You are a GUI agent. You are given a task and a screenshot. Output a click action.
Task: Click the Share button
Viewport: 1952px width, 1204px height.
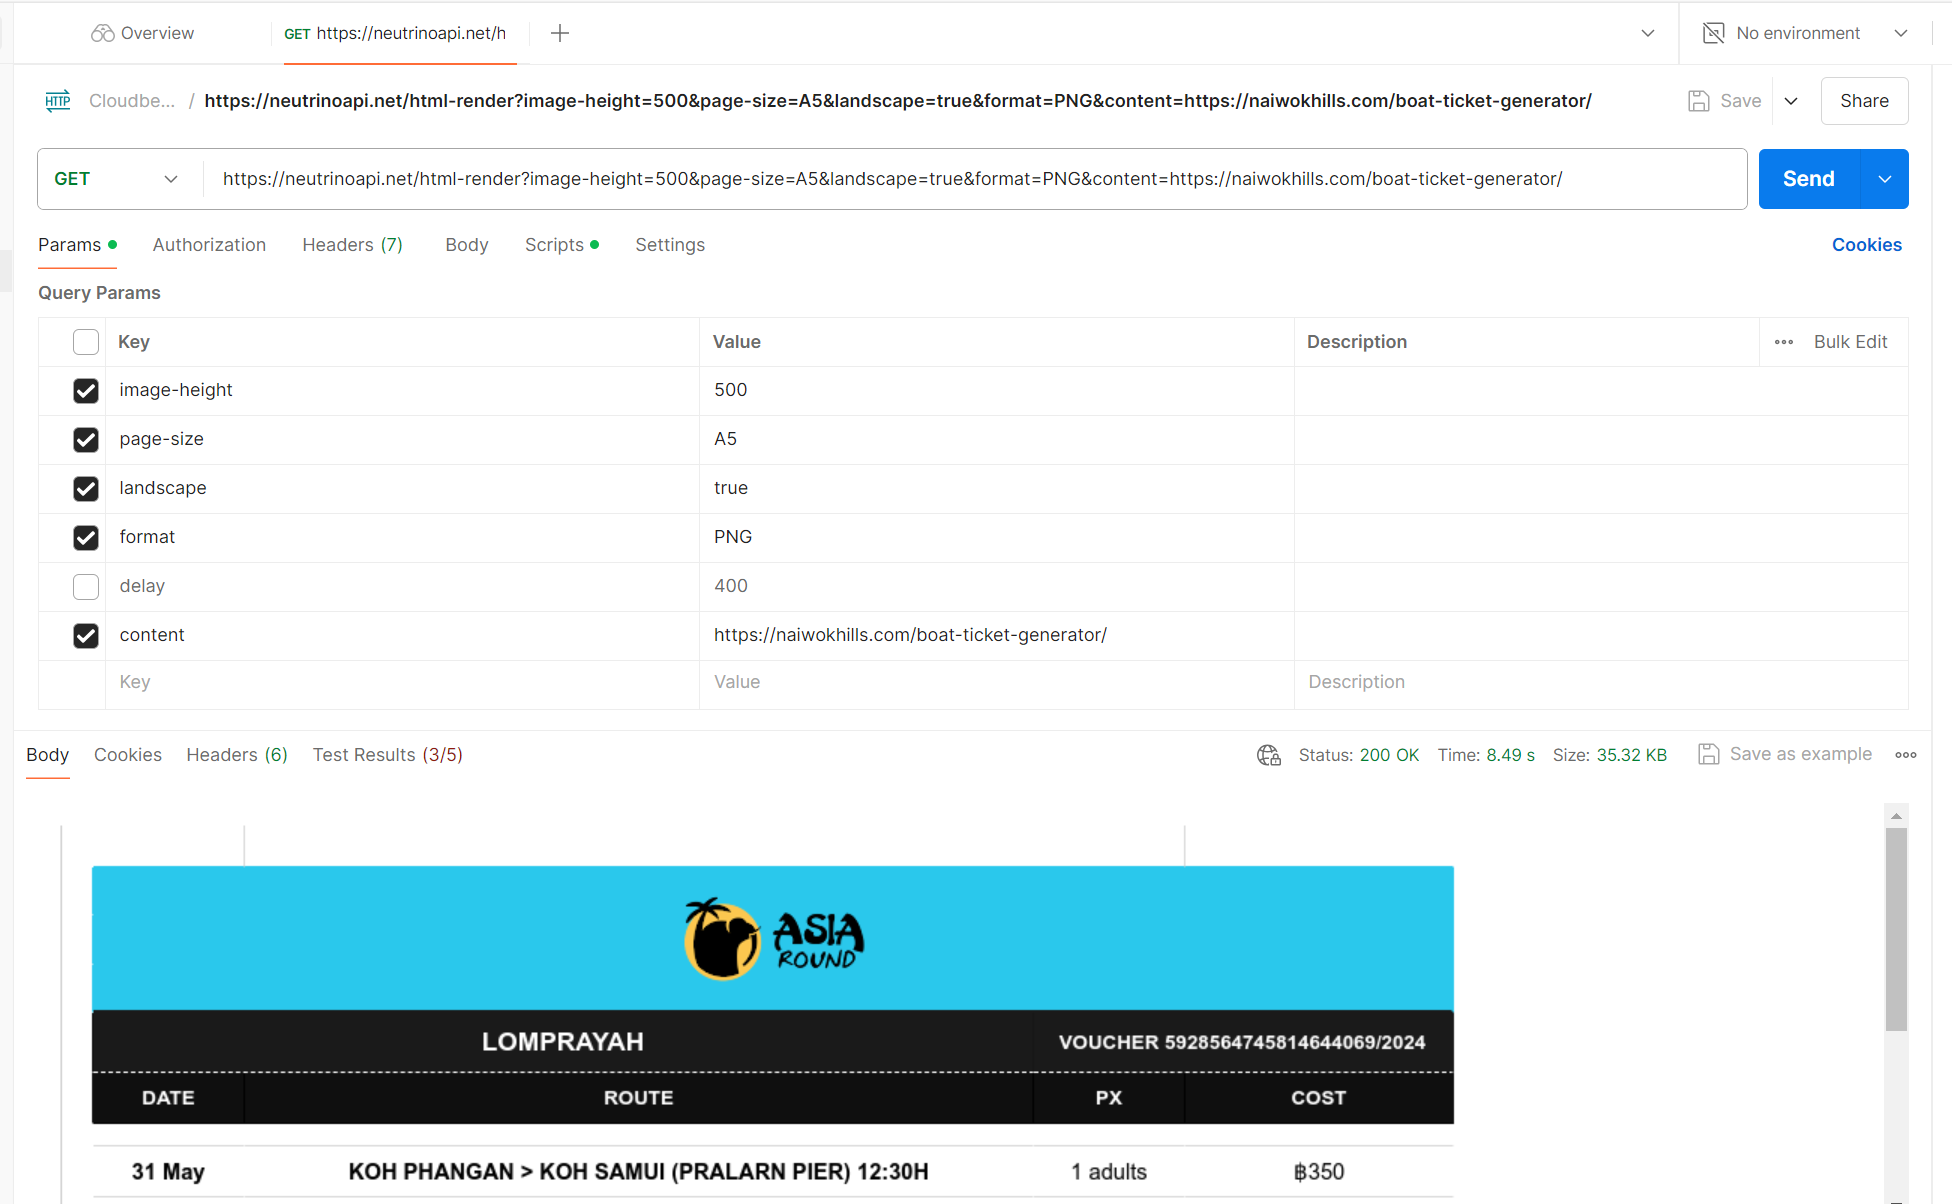[1864, 101]
